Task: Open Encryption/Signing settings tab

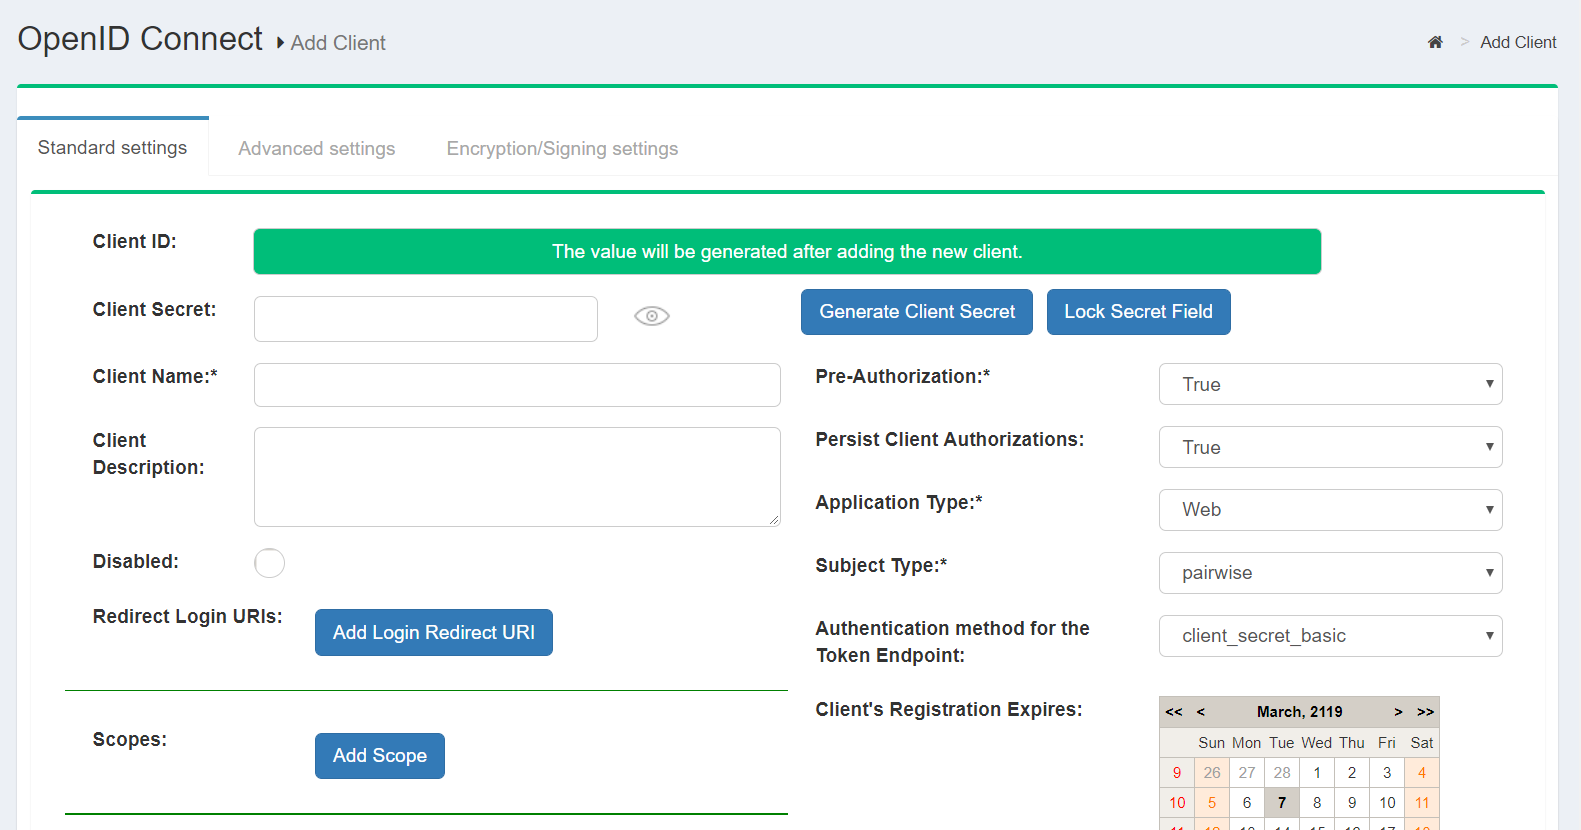Action: click(562, 148)
